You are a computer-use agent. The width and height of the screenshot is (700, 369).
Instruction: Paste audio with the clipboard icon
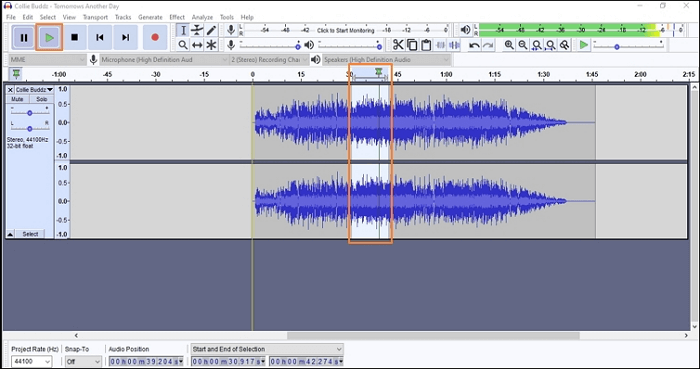426,45
